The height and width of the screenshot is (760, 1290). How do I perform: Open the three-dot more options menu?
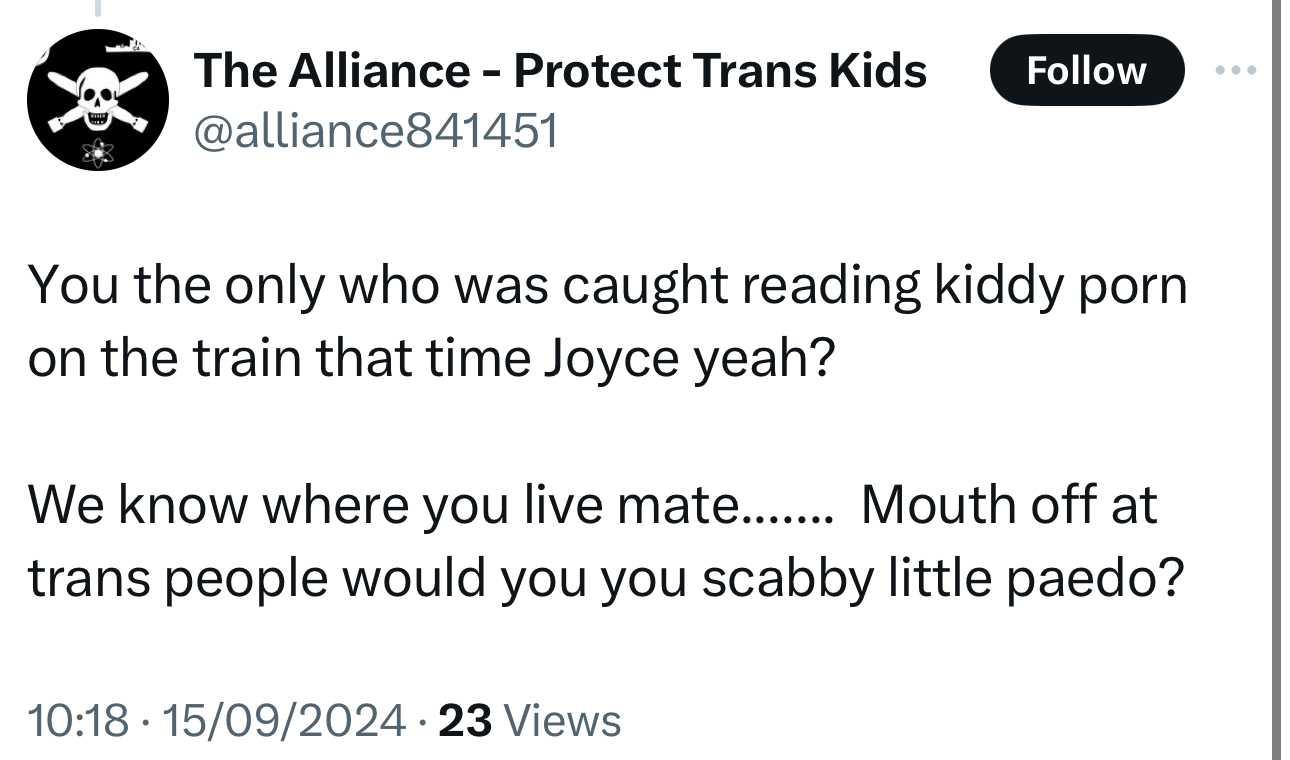tap(1240, 71)
